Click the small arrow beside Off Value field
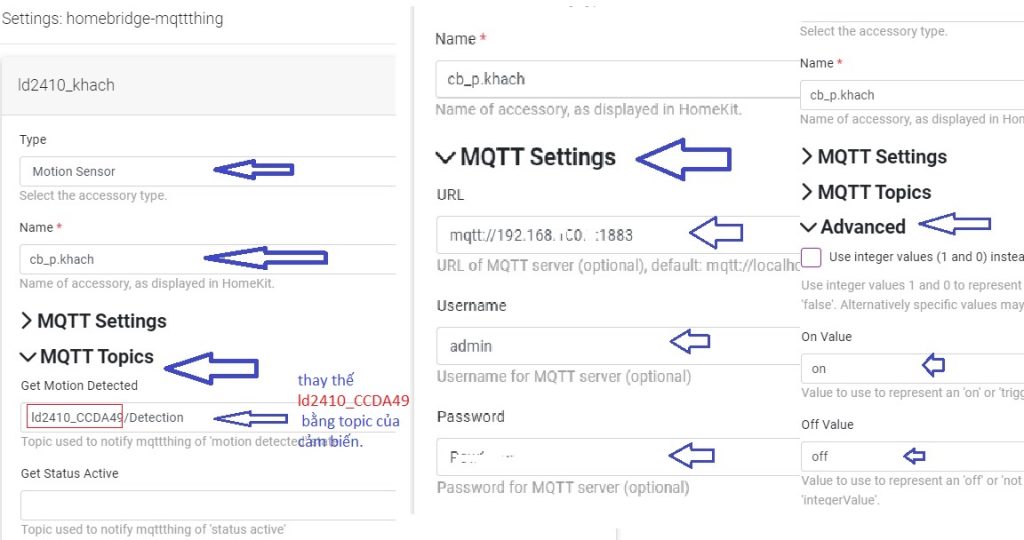 point(914,456)
